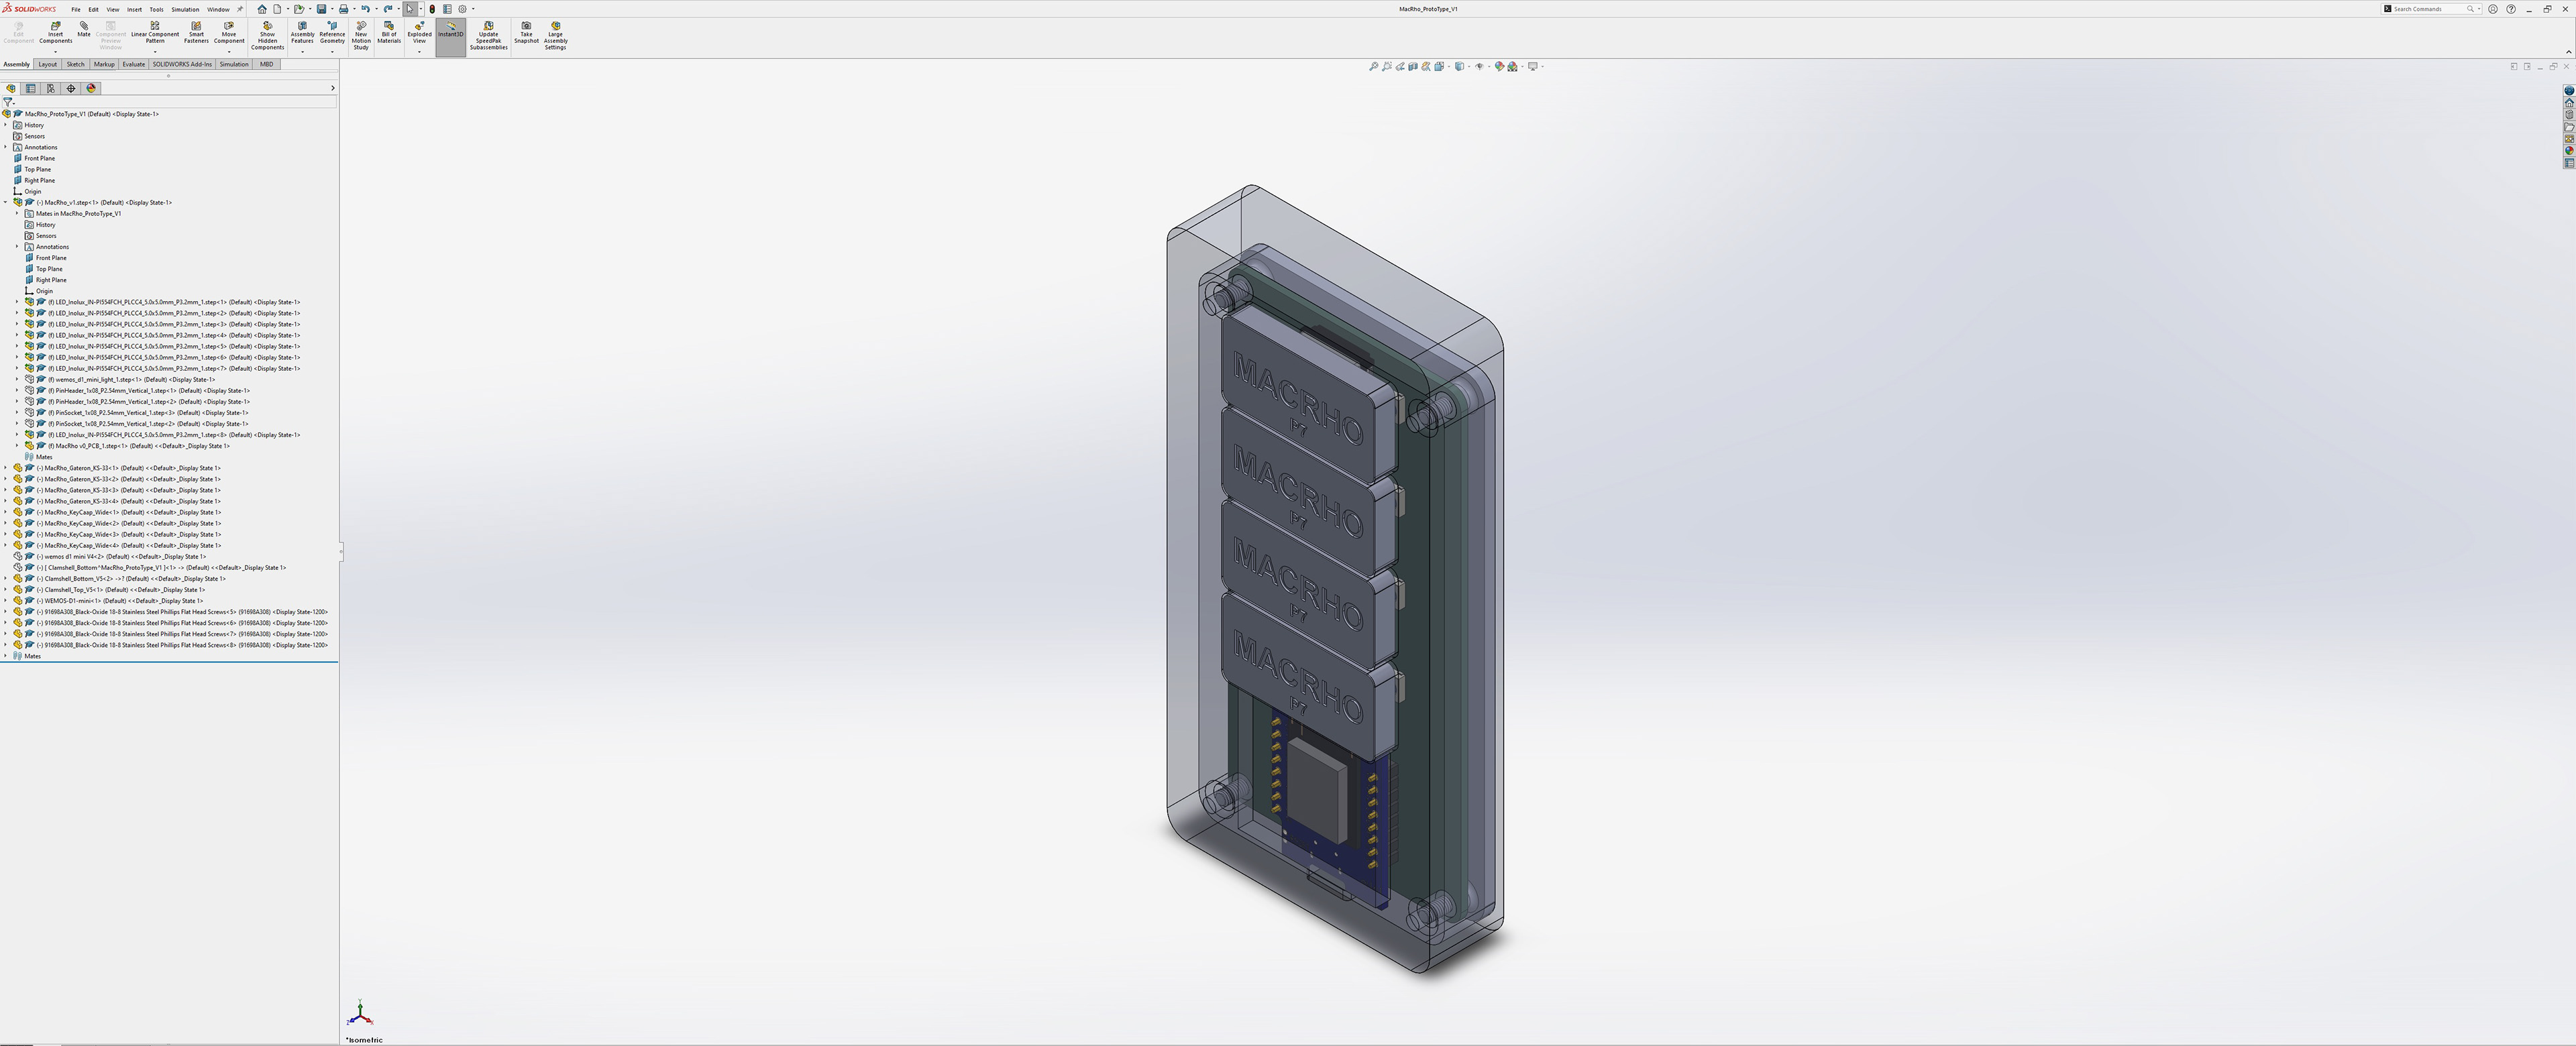Click Large Assembly Settings
2576x1046 pixels.
[555, 33]
